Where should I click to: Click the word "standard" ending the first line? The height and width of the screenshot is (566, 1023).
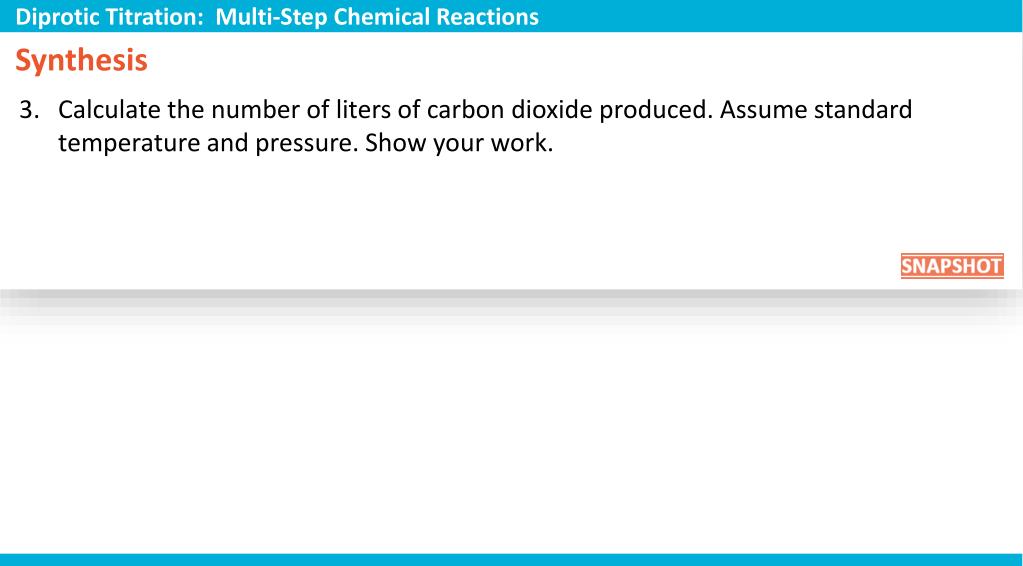click(863, 109)
